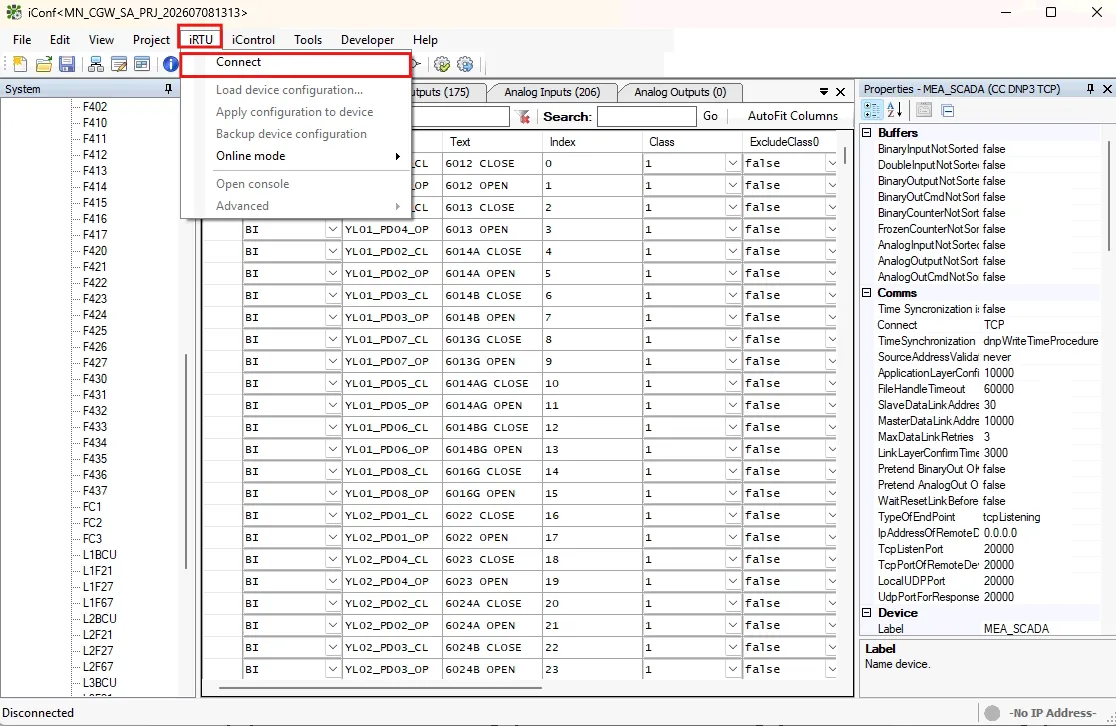Click the clear filter funnel icon

click(523, 117)
